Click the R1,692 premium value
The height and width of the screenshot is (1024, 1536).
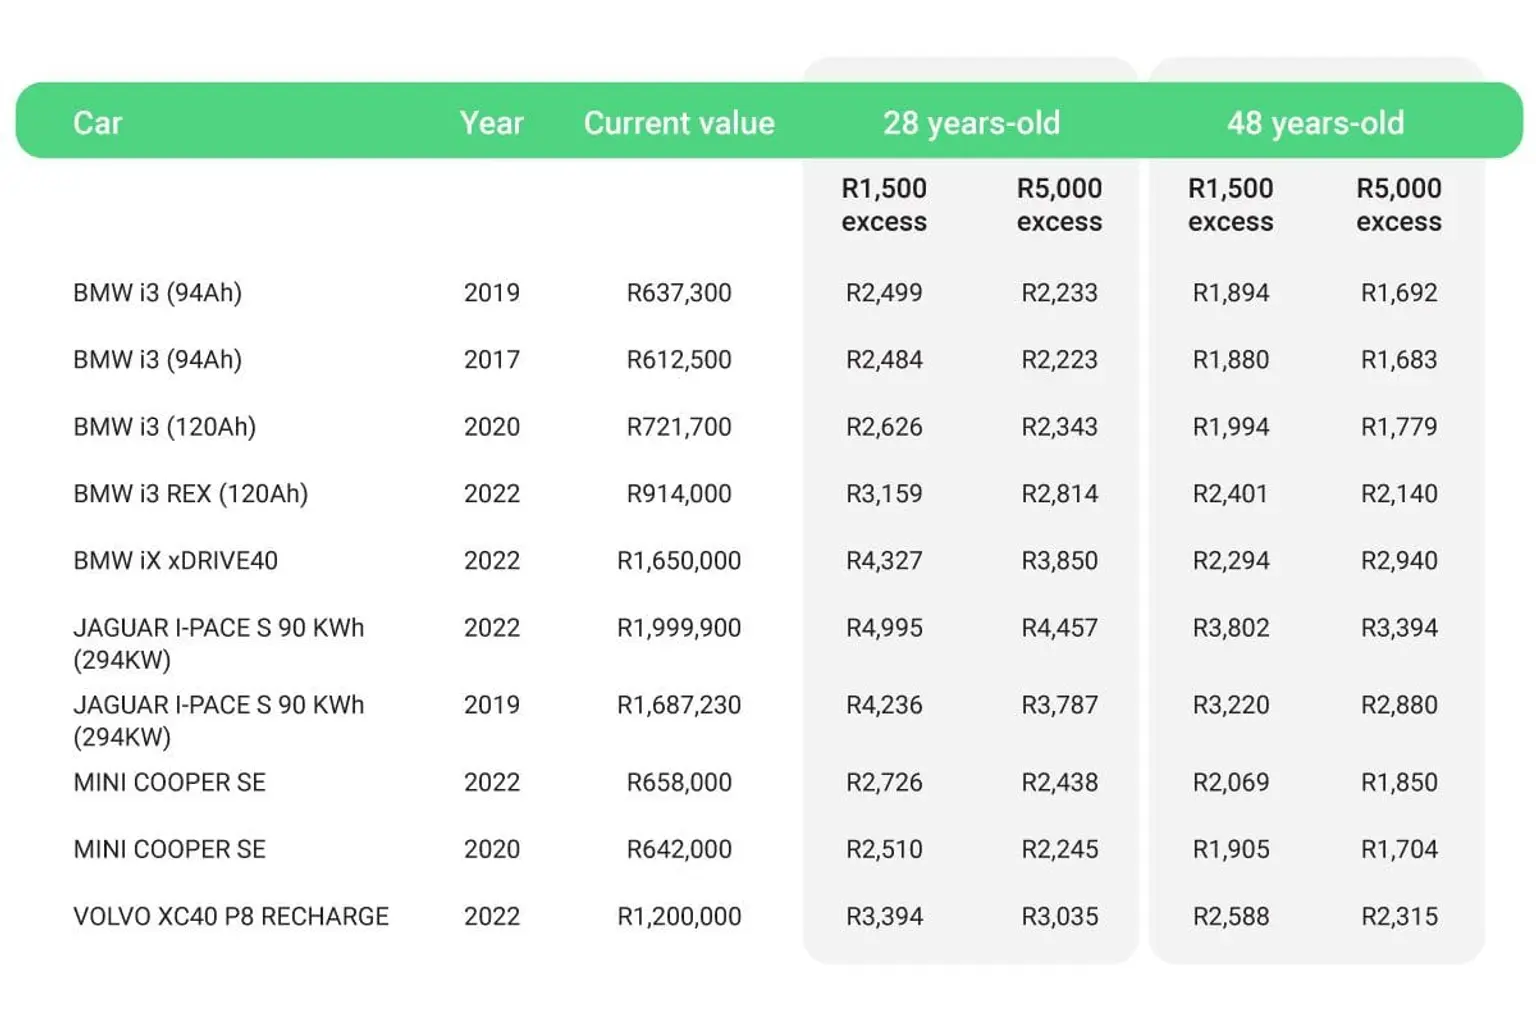1398,293
